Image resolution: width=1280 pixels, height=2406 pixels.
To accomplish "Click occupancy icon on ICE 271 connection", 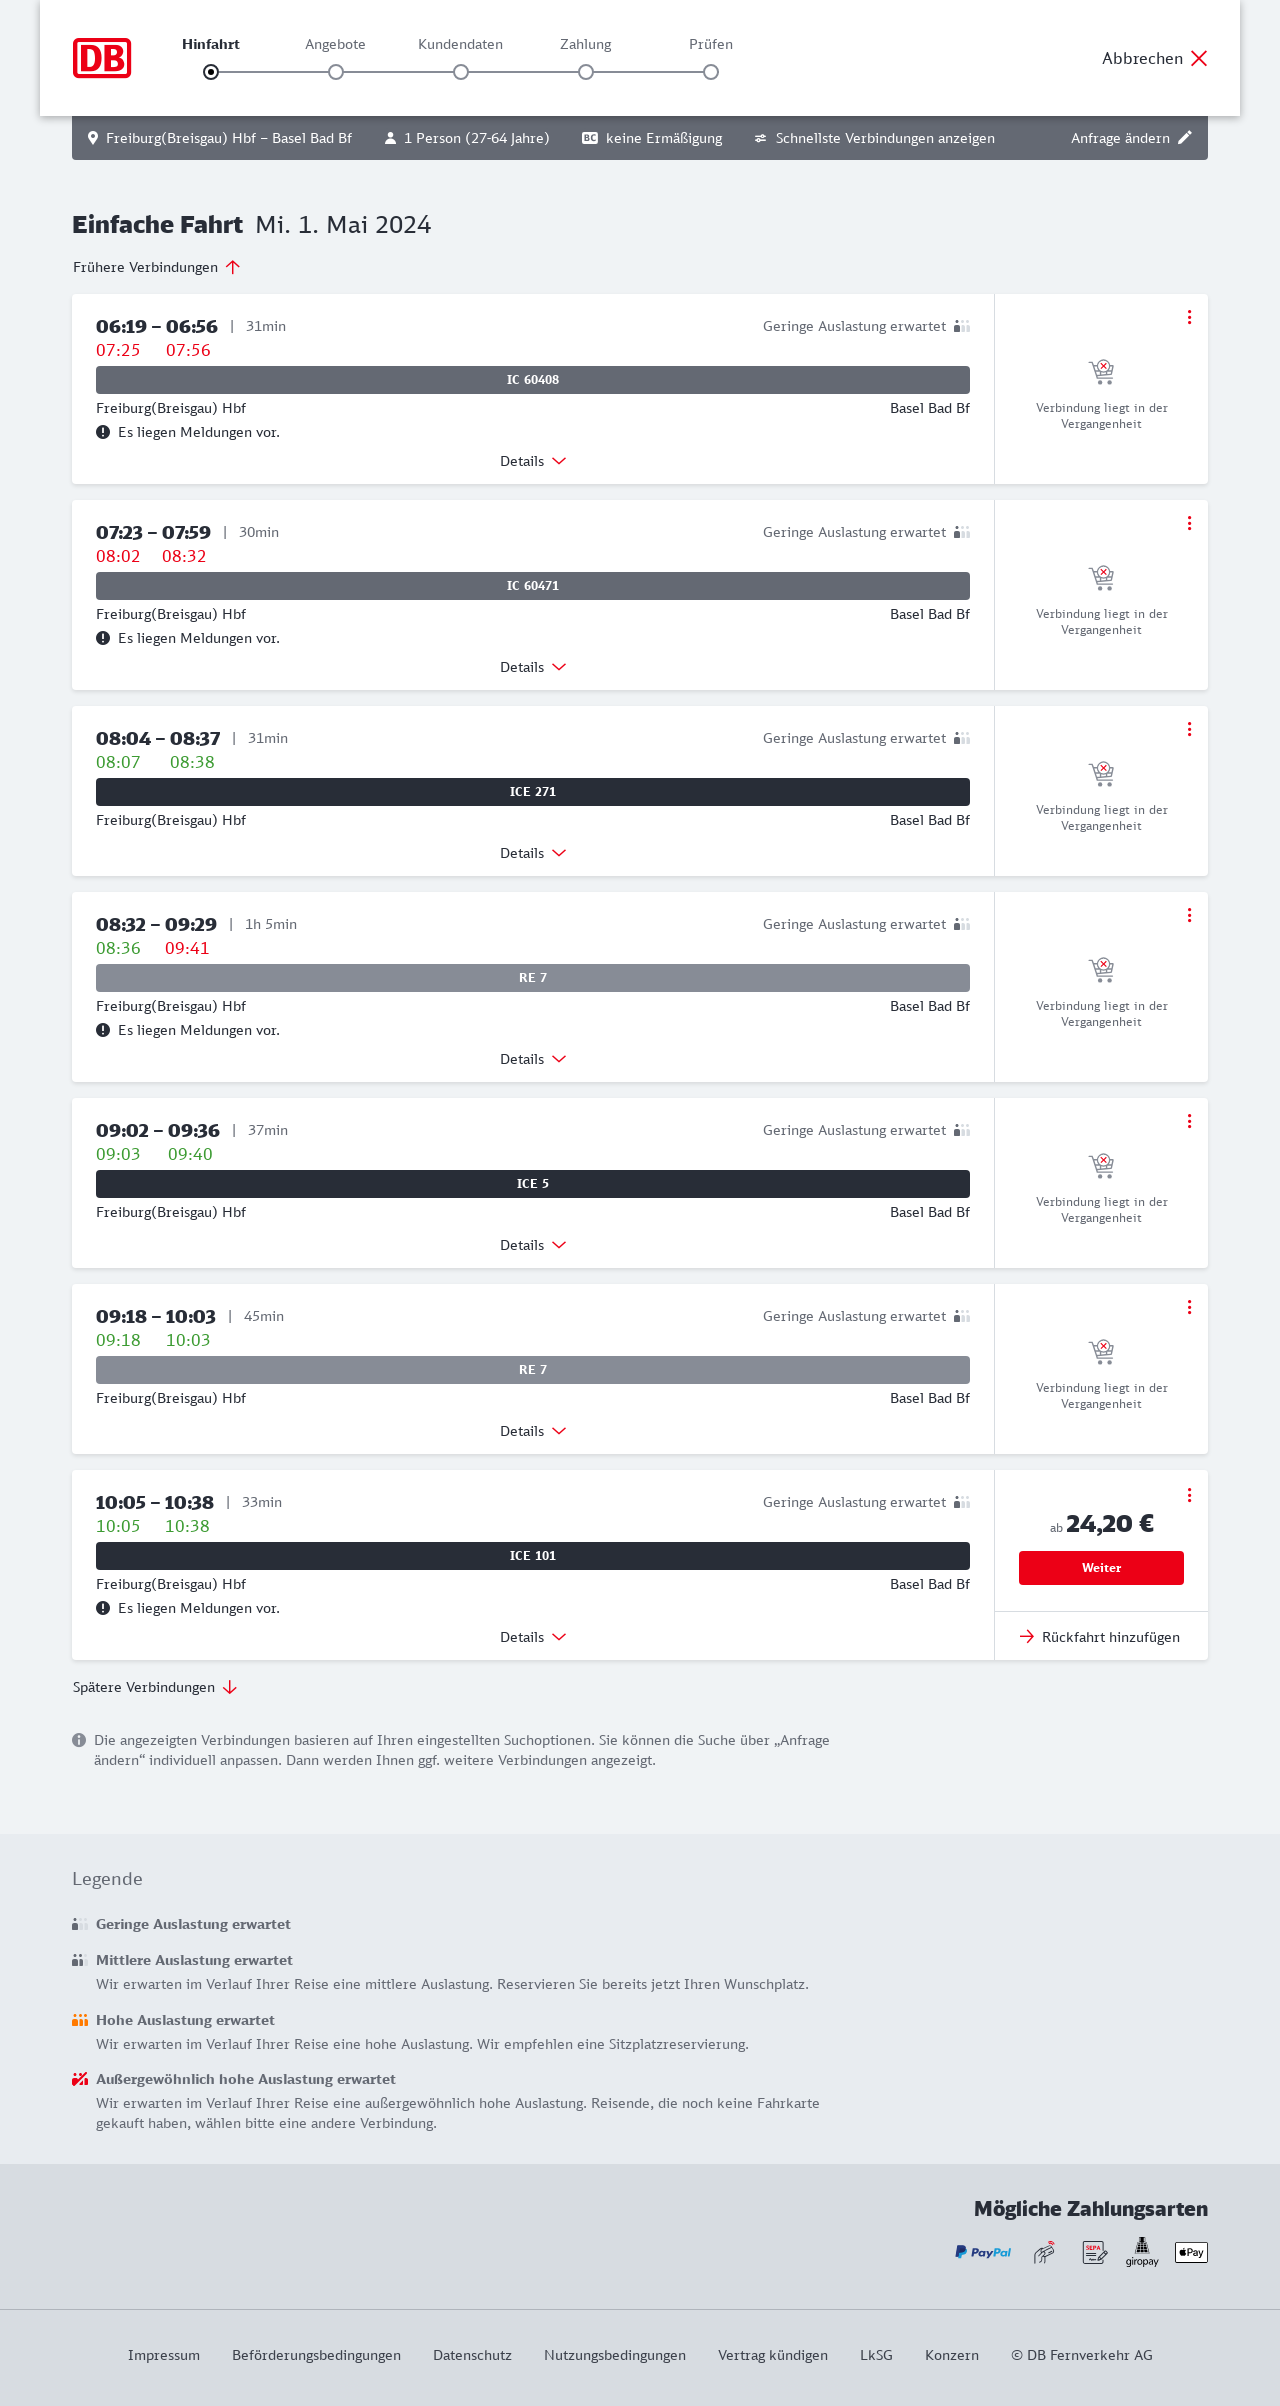I will [x=962, y=738].
